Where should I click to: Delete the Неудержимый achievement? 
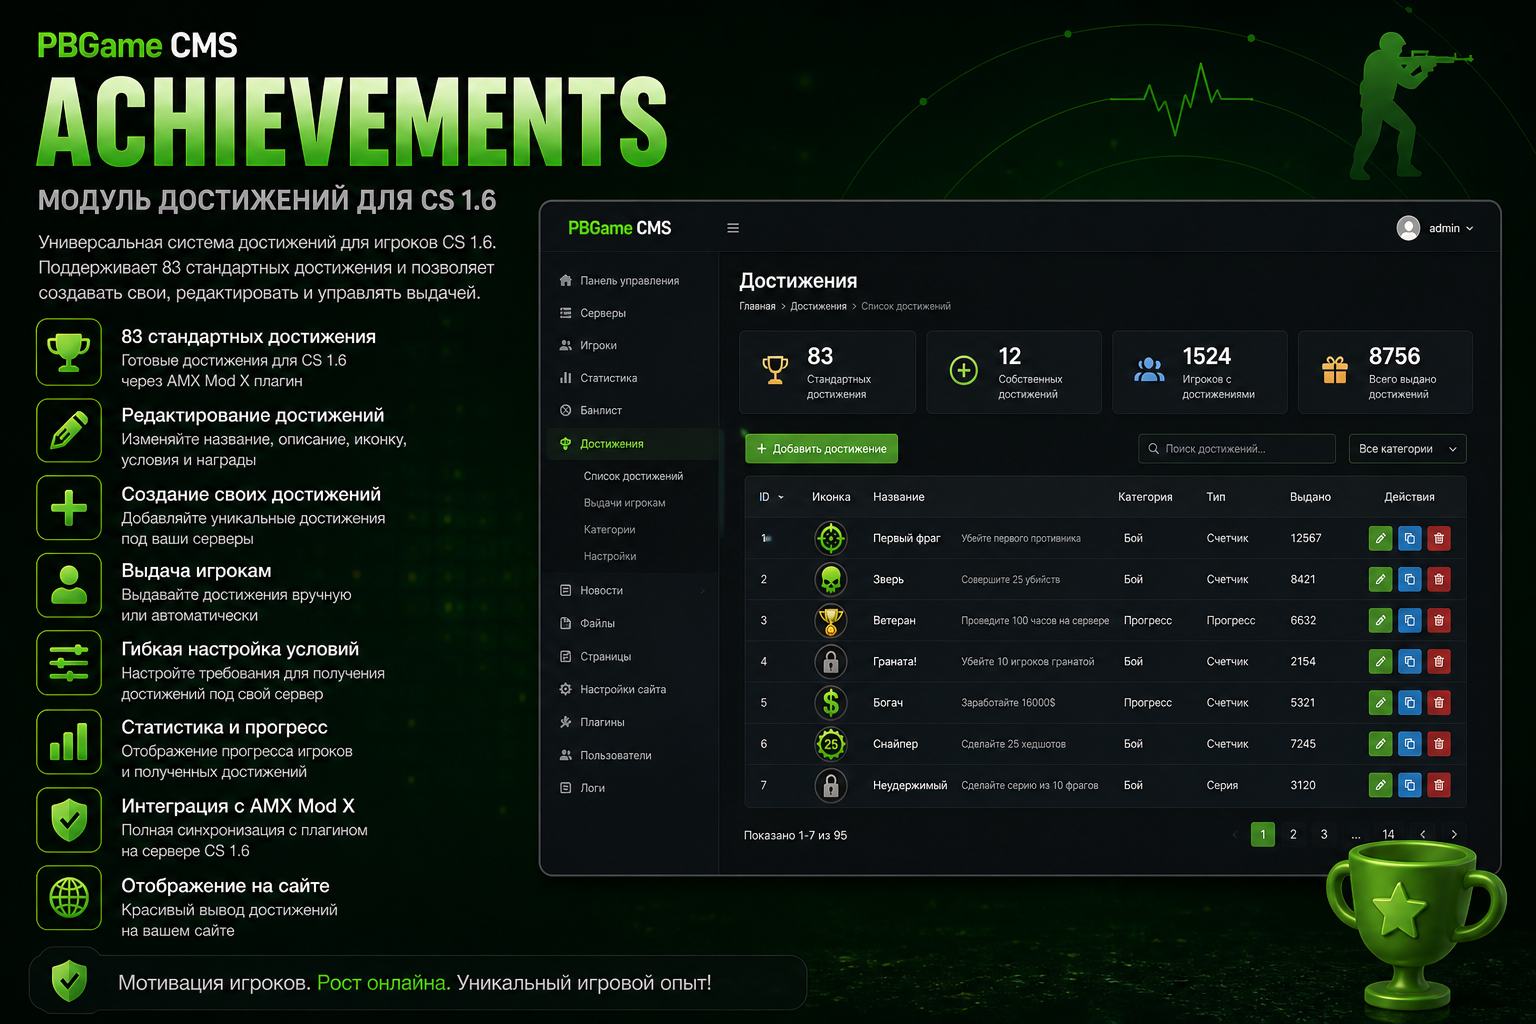[x=1439, y=785]
